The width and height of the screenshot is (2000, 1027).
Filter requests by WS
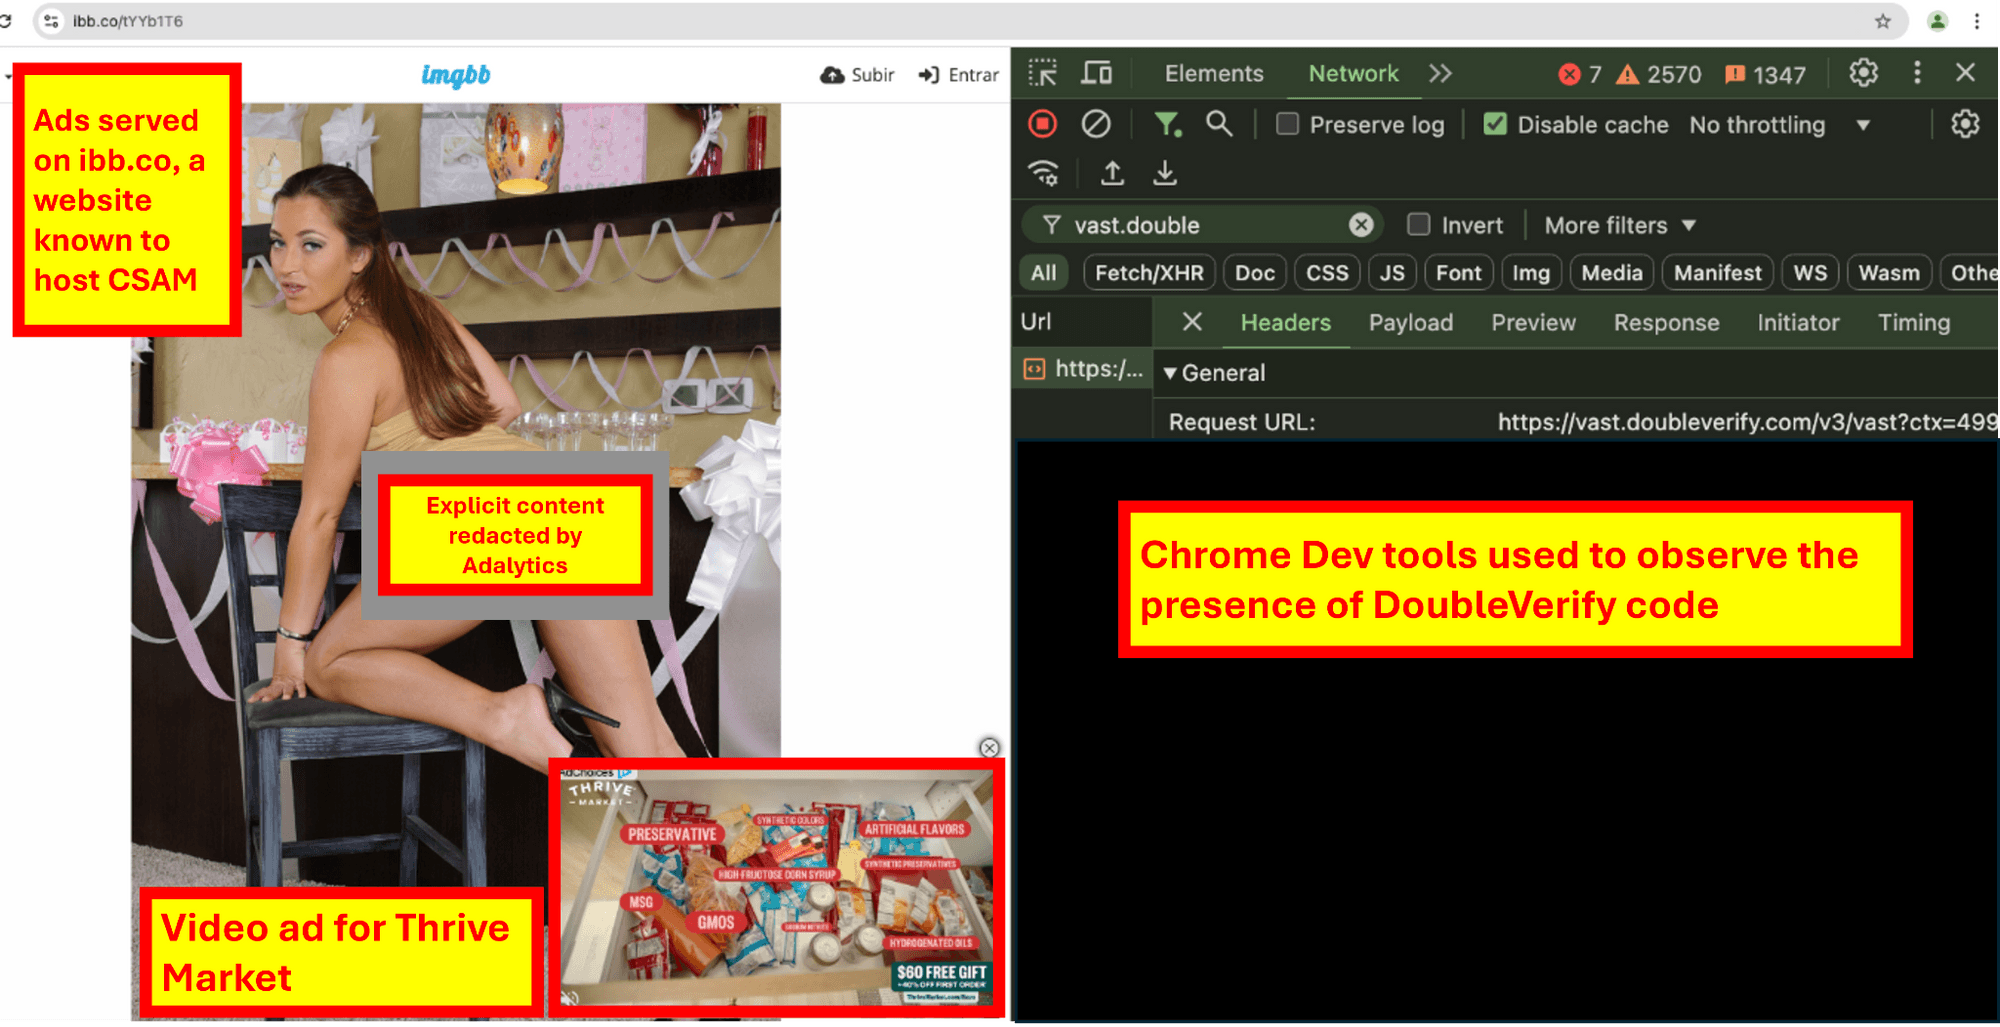click(x=1810, y=273)
